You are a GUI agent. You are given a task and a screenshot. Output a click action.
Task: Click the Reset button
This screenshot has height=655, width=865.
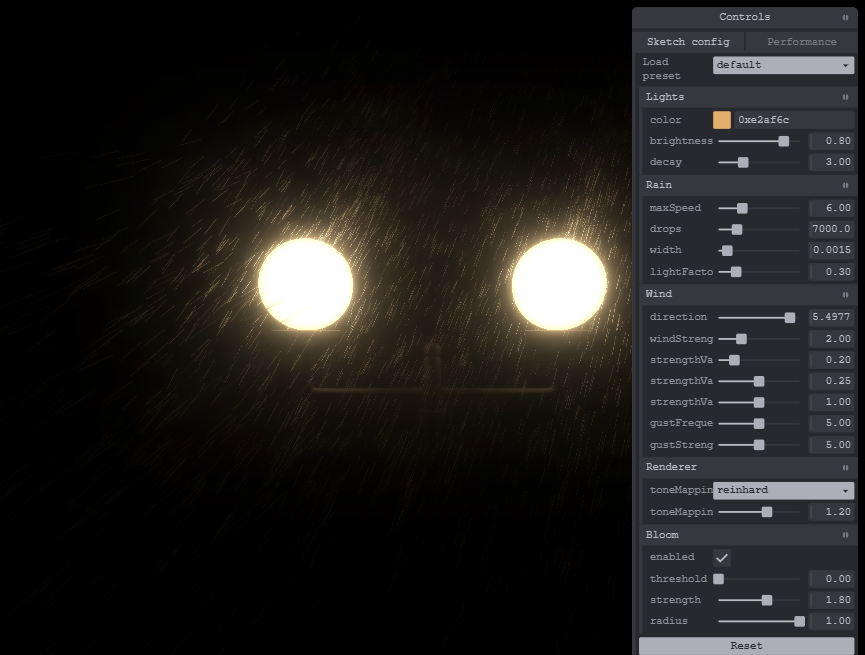(746, 646)
